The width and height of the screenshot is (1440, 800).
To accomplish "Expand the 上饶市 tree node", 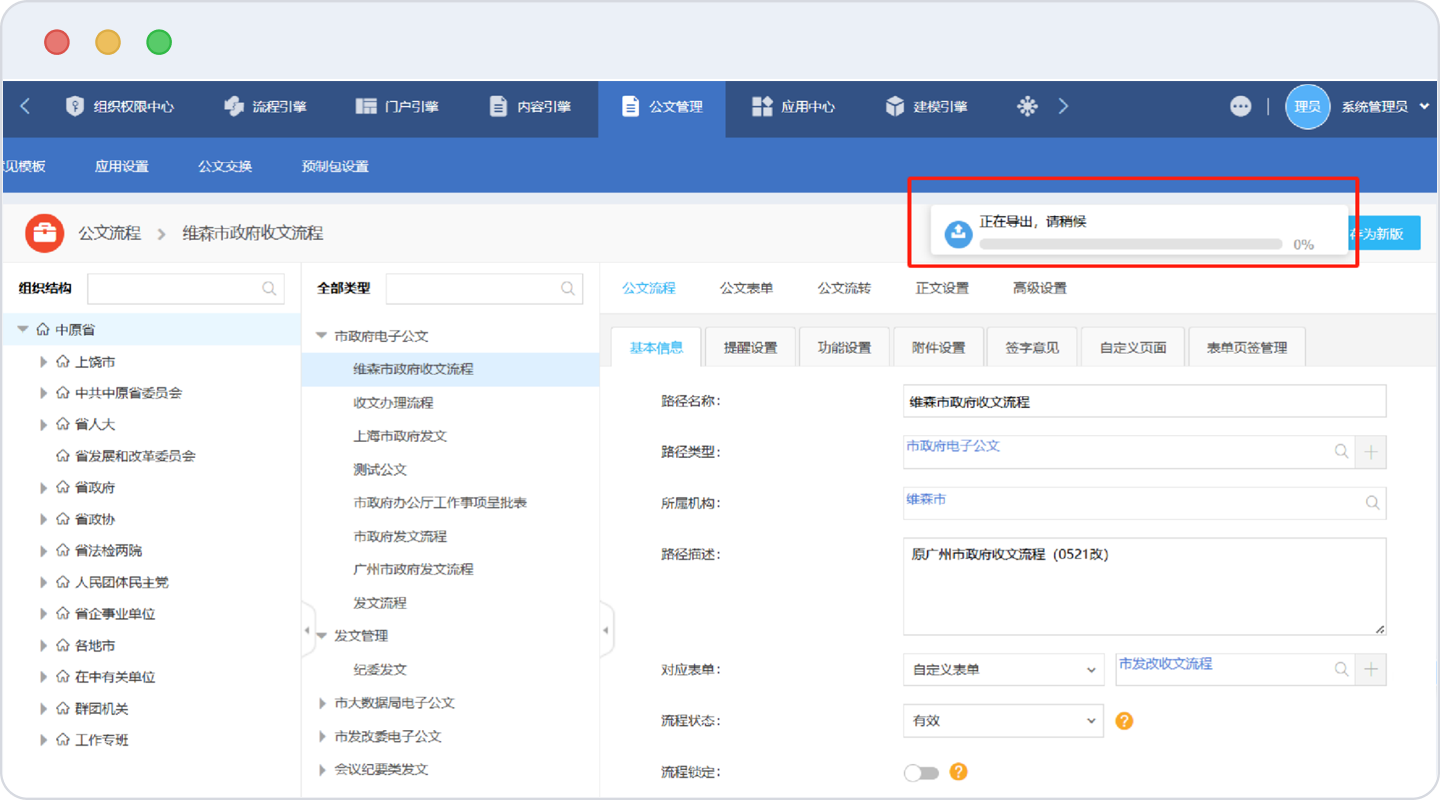I will coord(43,362).
